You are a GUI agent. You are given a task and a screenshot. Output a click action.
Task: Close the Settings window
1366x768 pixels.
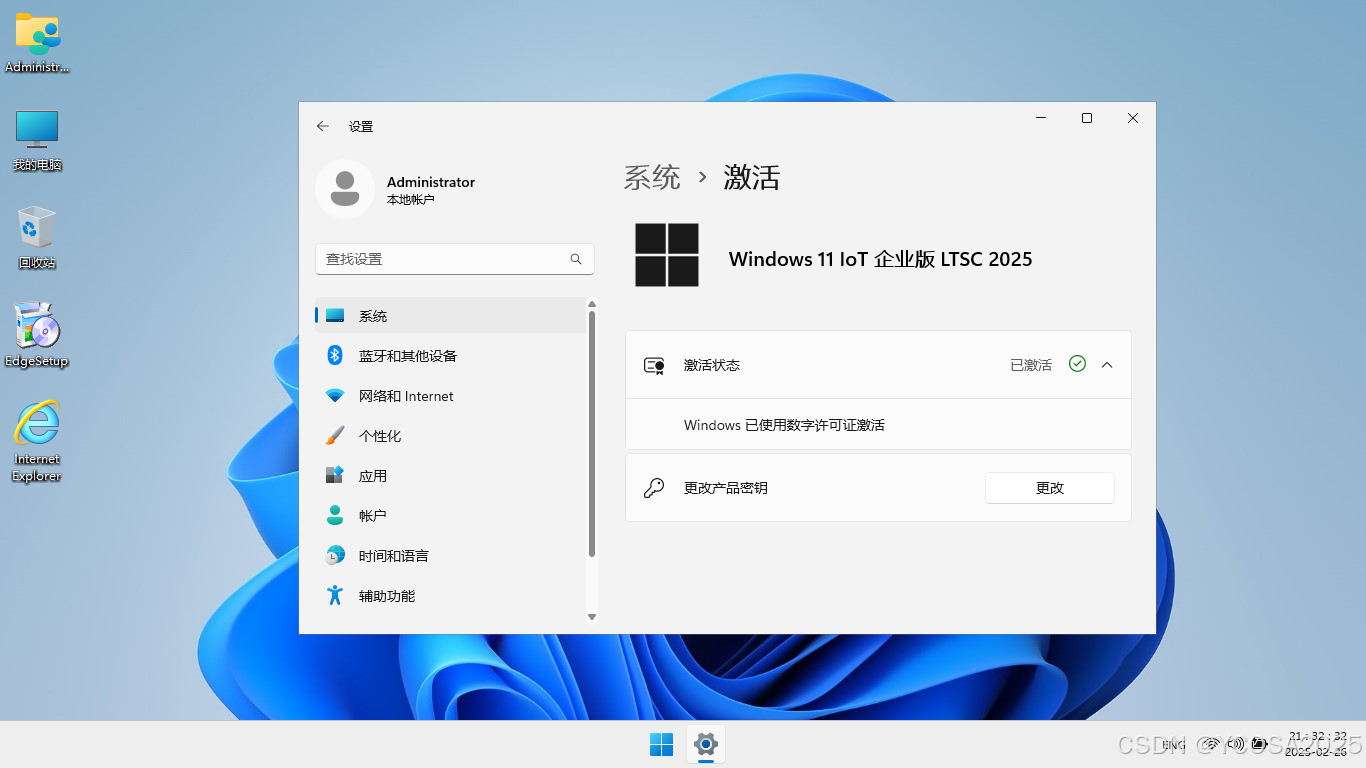(x=1133, y=118)
